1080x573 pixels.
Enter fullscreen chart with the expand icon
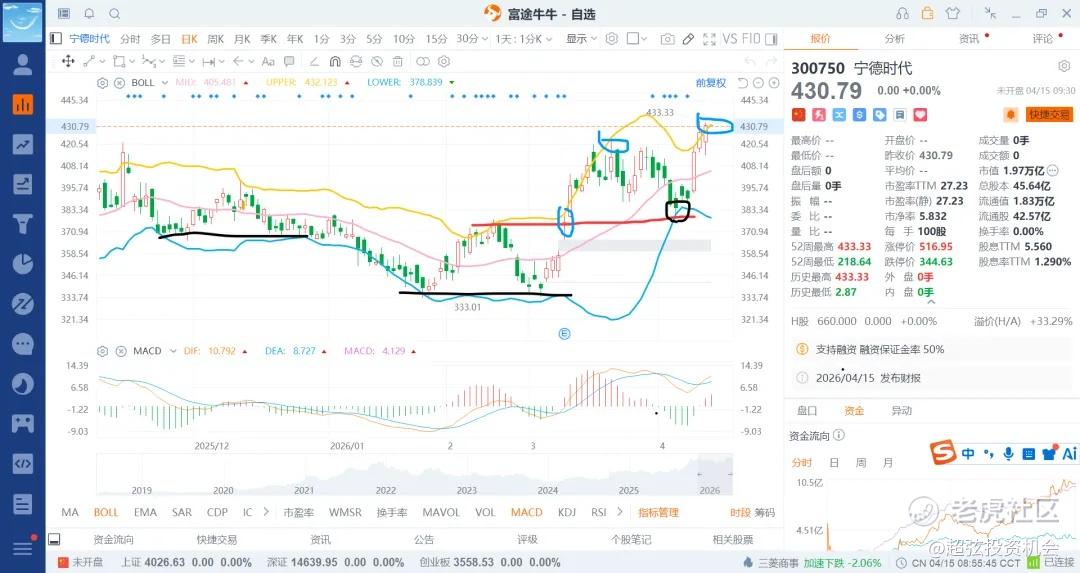point(709,39)
